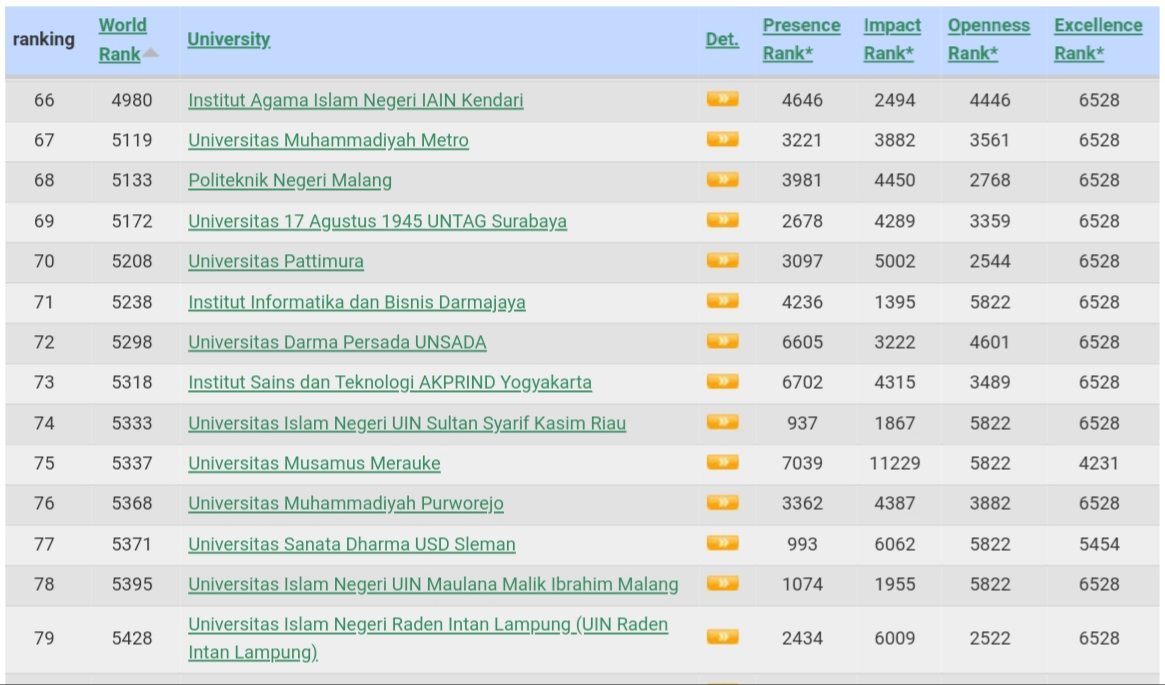Select world rank value 5208
The image size is (1165, 685).
[132, 261]
